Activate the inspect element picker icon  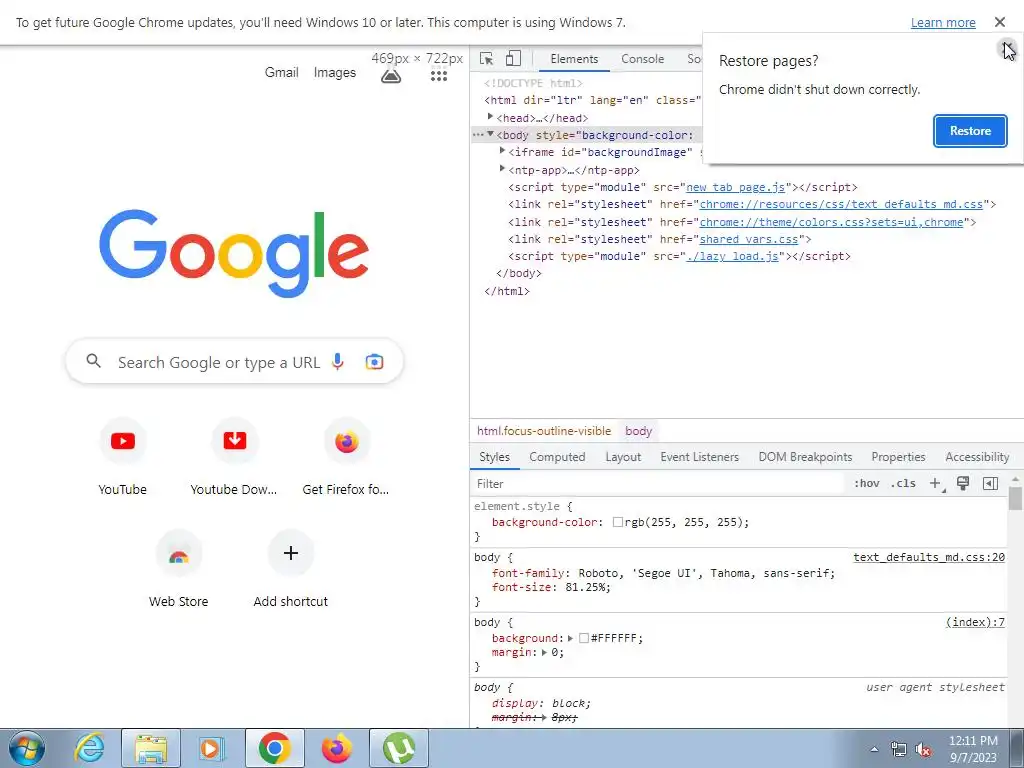487,59
